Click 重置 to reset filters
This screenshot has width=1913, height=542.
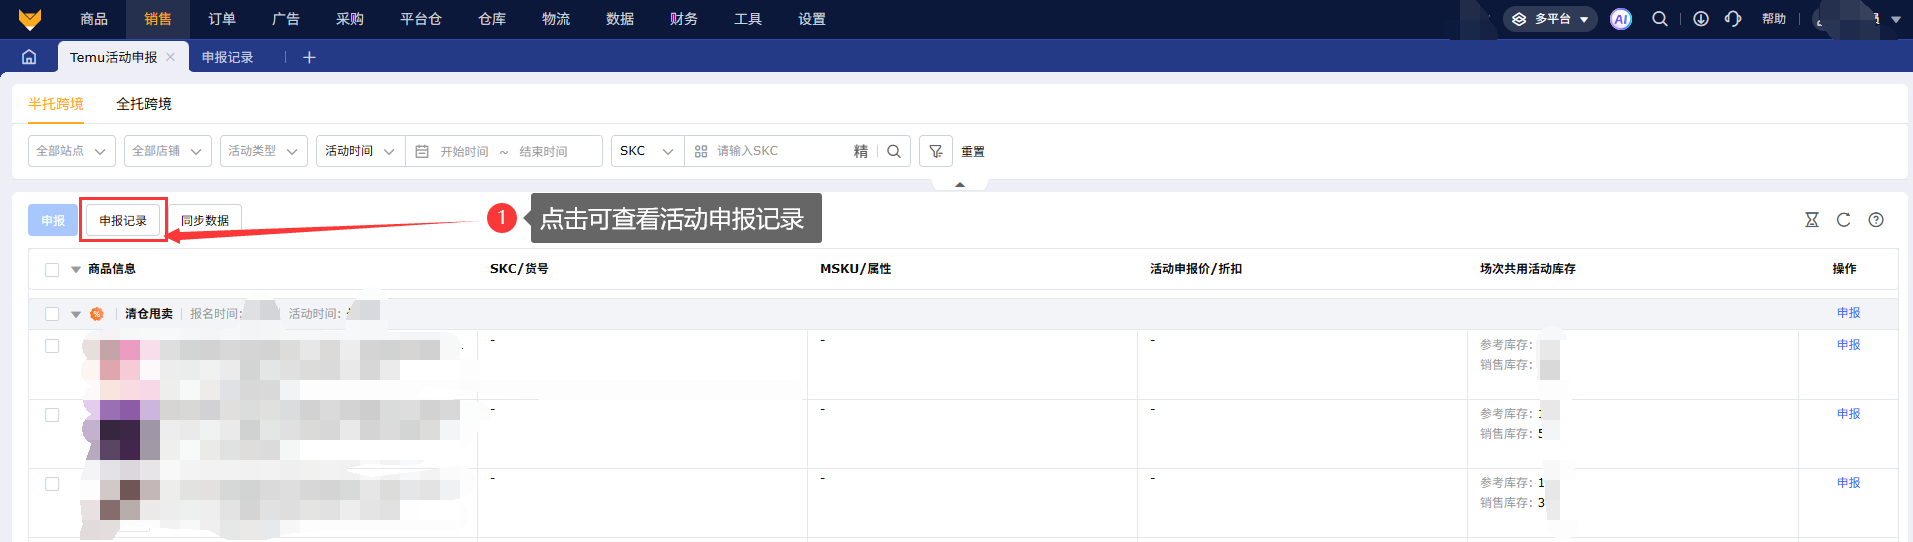[x=973, y=151]
